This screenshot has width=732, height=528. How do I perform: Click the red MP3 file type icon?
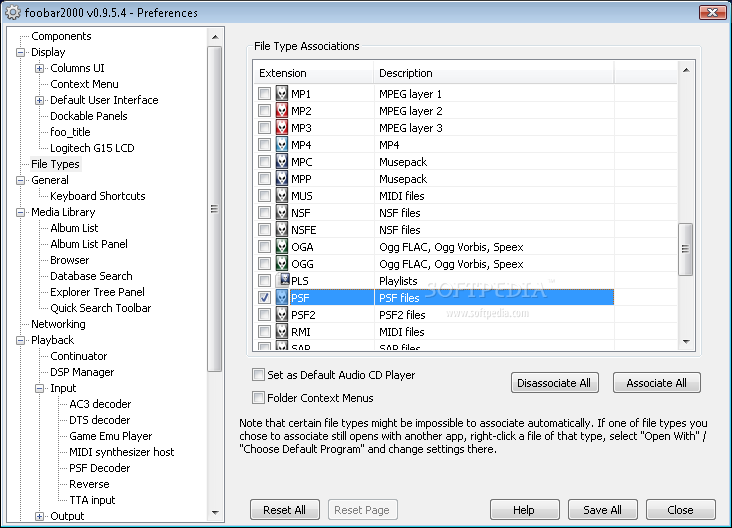click(x=282, y=127)
